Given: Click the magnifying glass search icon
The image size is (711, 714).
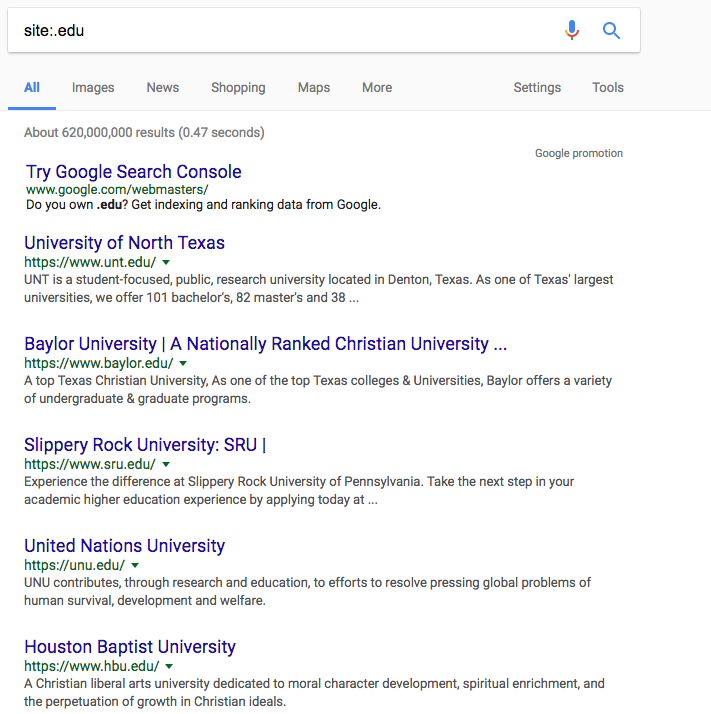Looking at the screenshot, I should [x=611, y=31].
